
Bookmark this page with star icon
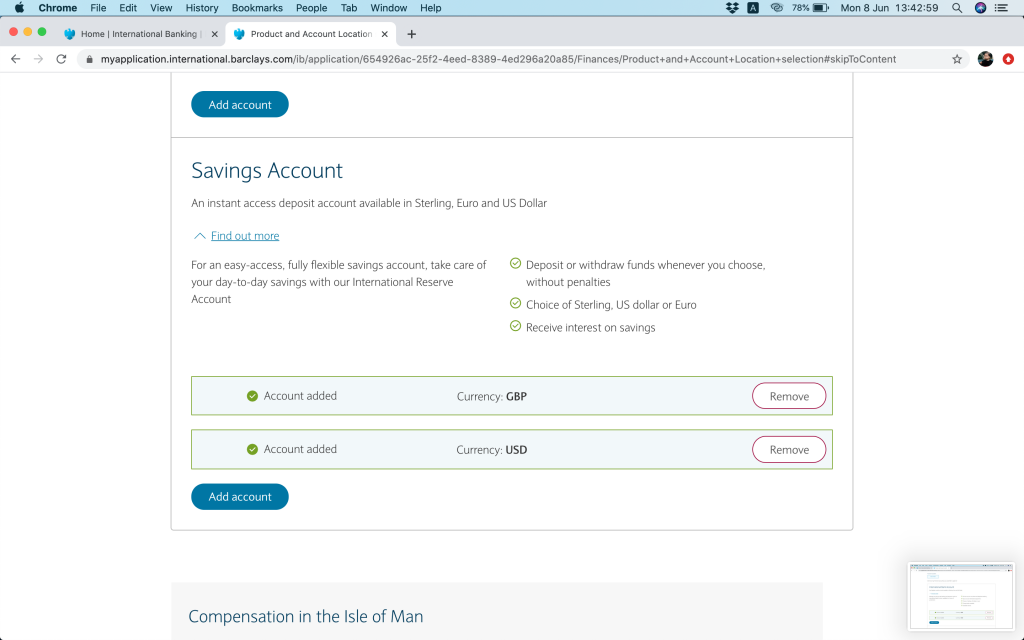coord(957,59)
